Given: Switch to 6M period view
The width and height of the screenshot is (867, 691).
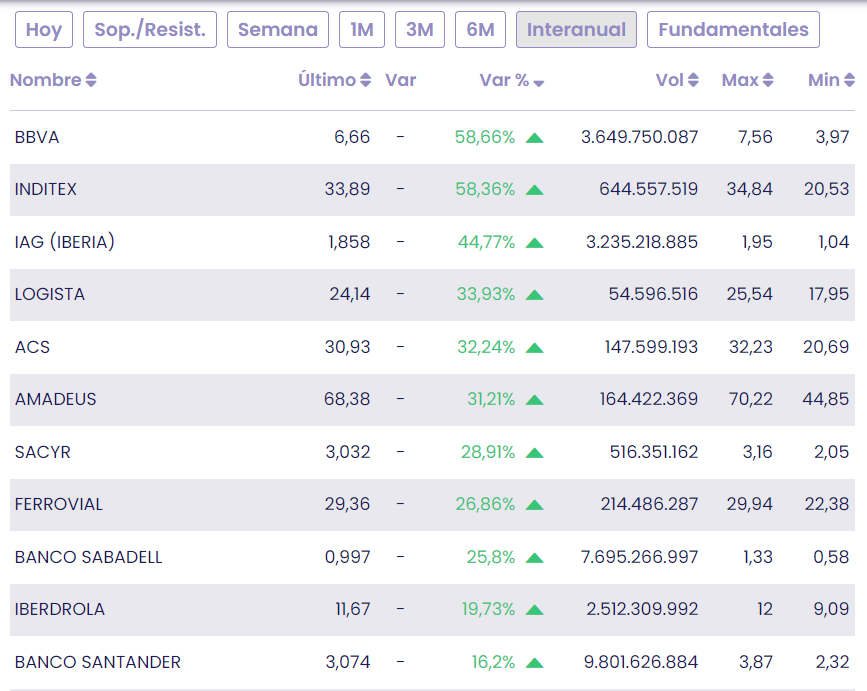Looking at the screenshot, I should pos(480,30).
